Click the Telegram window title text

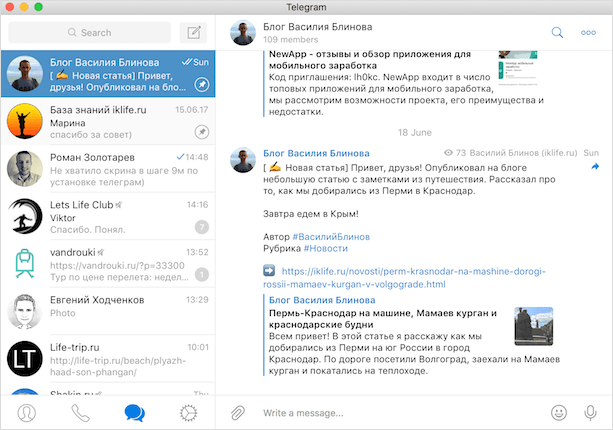(306, 7)
